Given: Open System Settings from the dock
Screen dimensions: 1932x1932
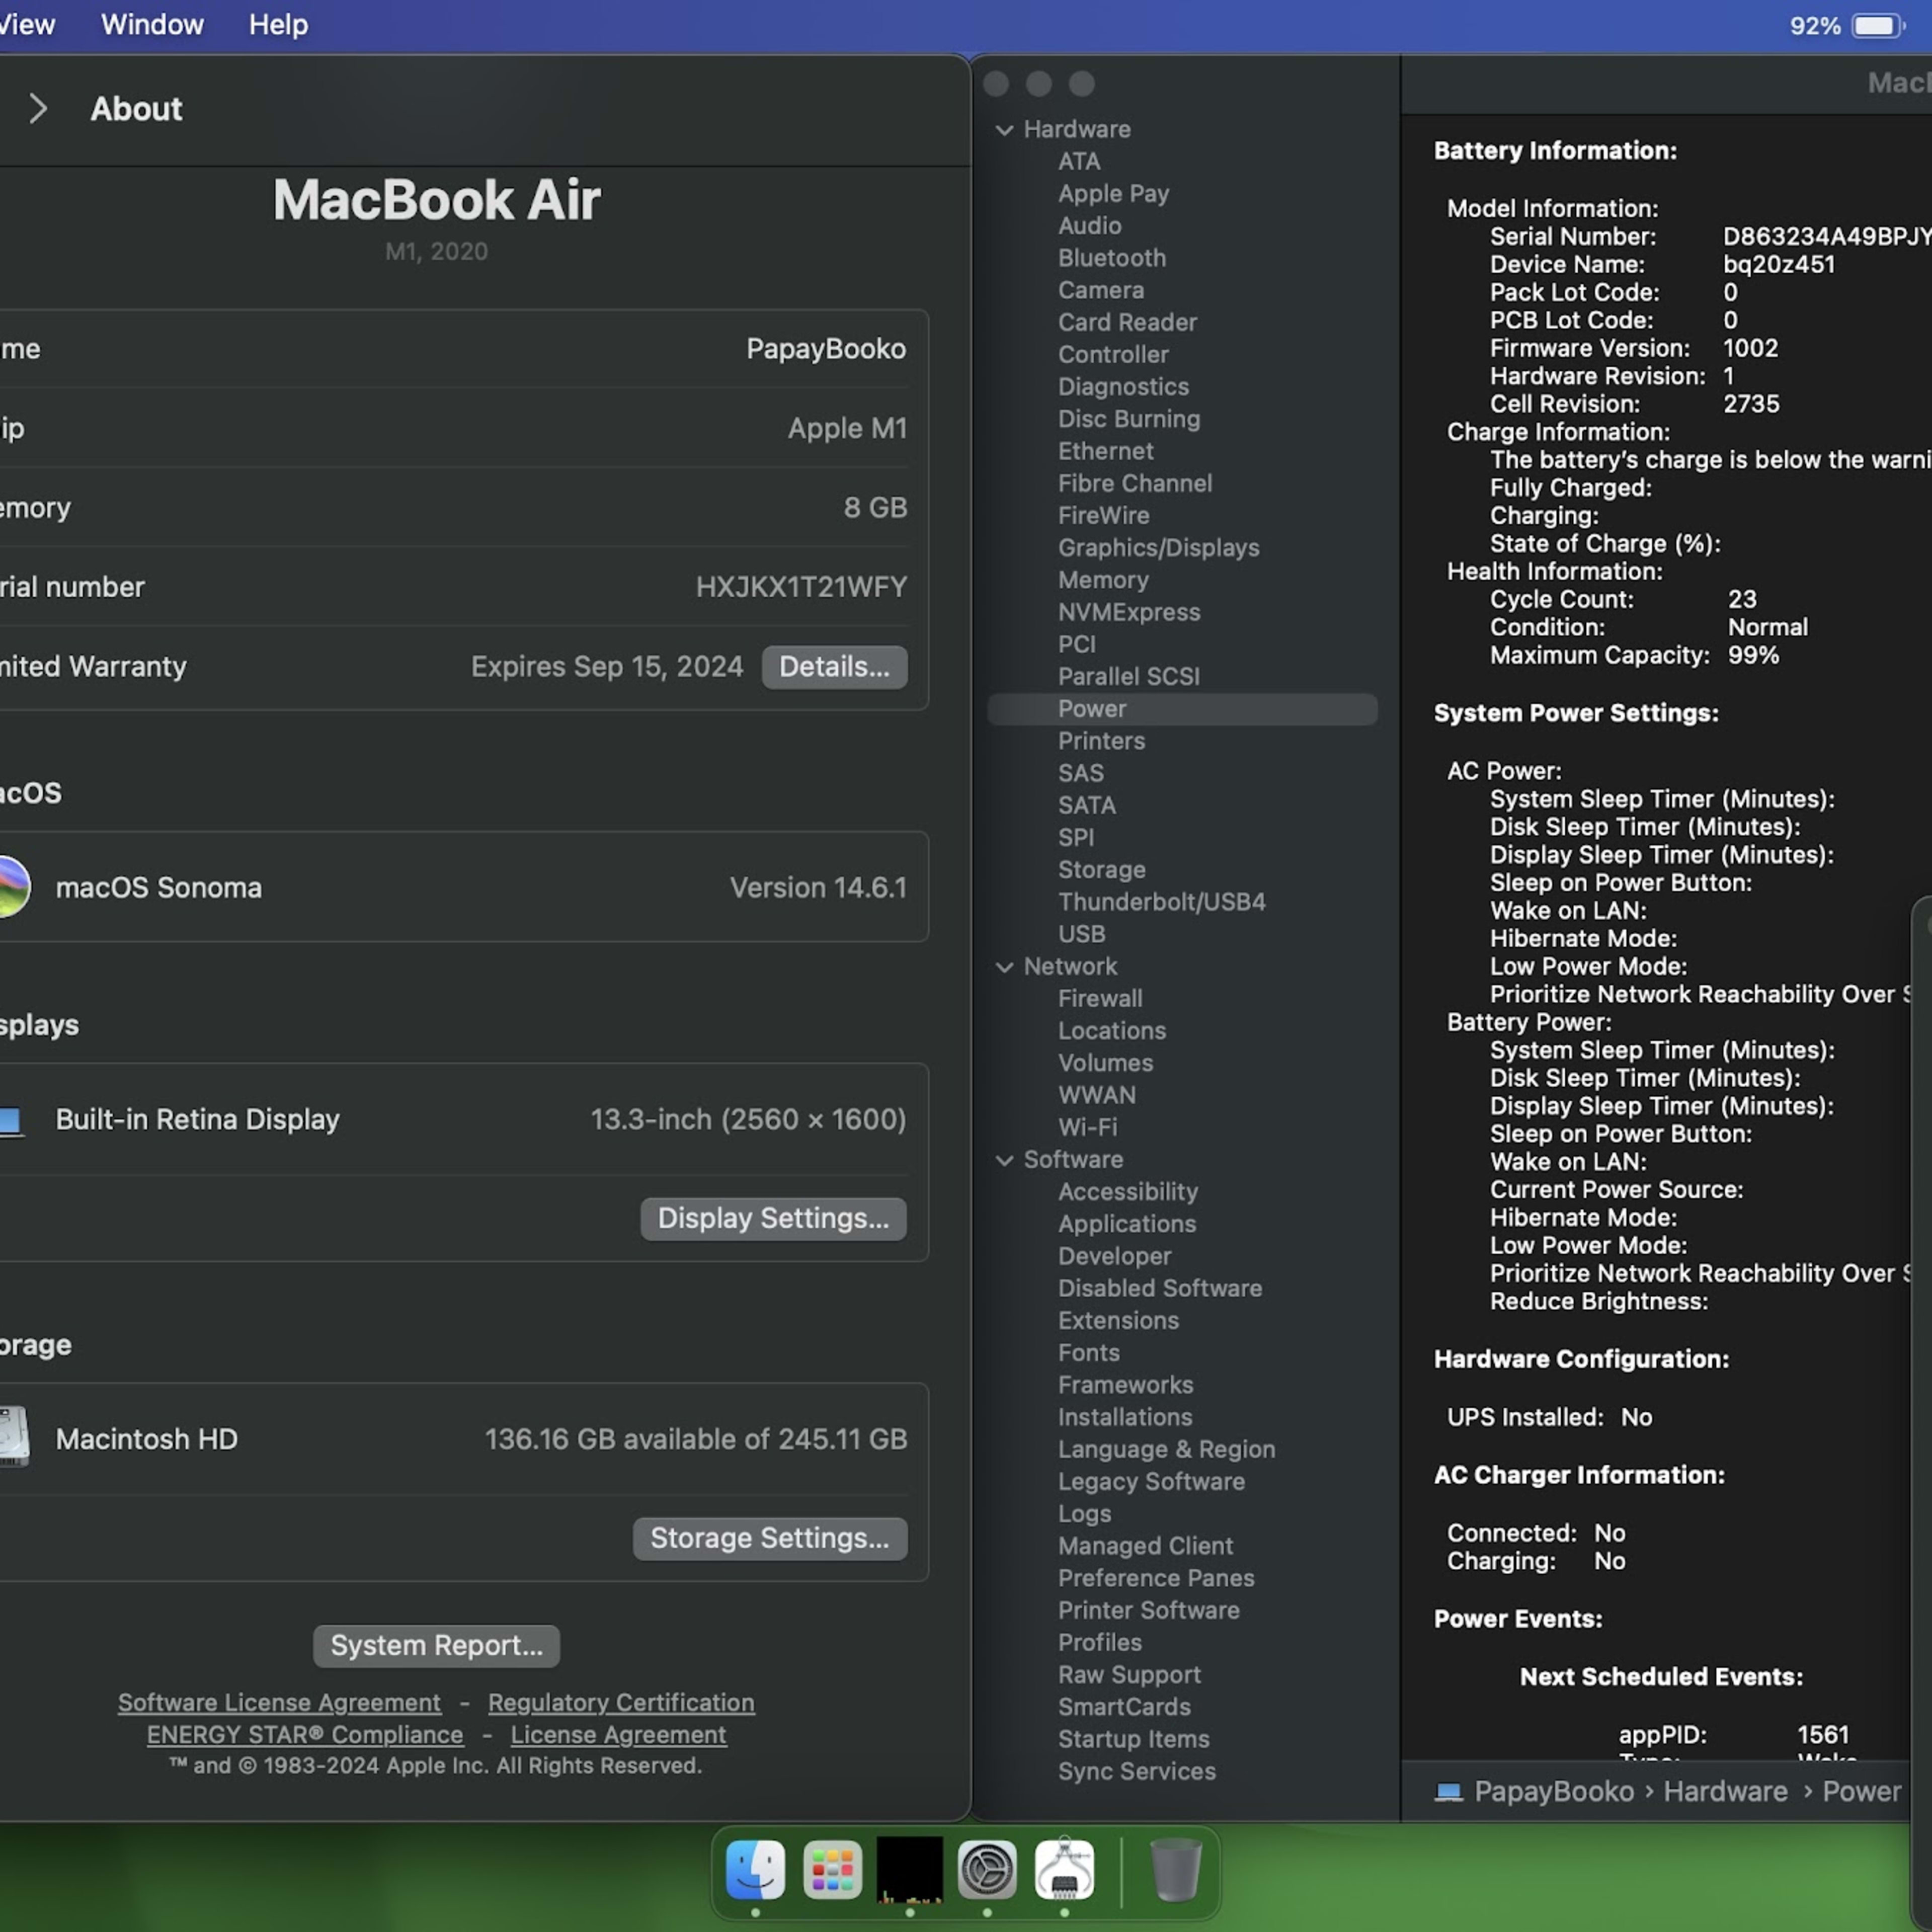Looking at the screenshot, I should (x=987, y=1869).
